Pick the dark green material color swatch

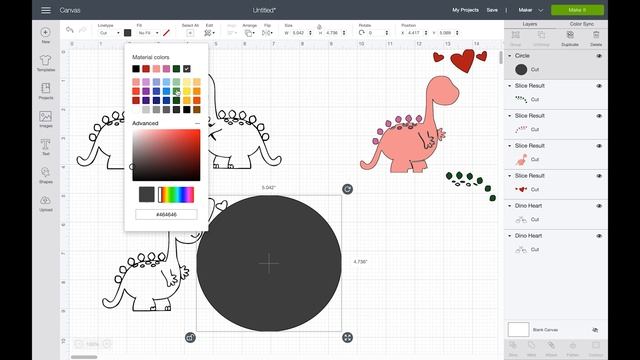(176, 69)
